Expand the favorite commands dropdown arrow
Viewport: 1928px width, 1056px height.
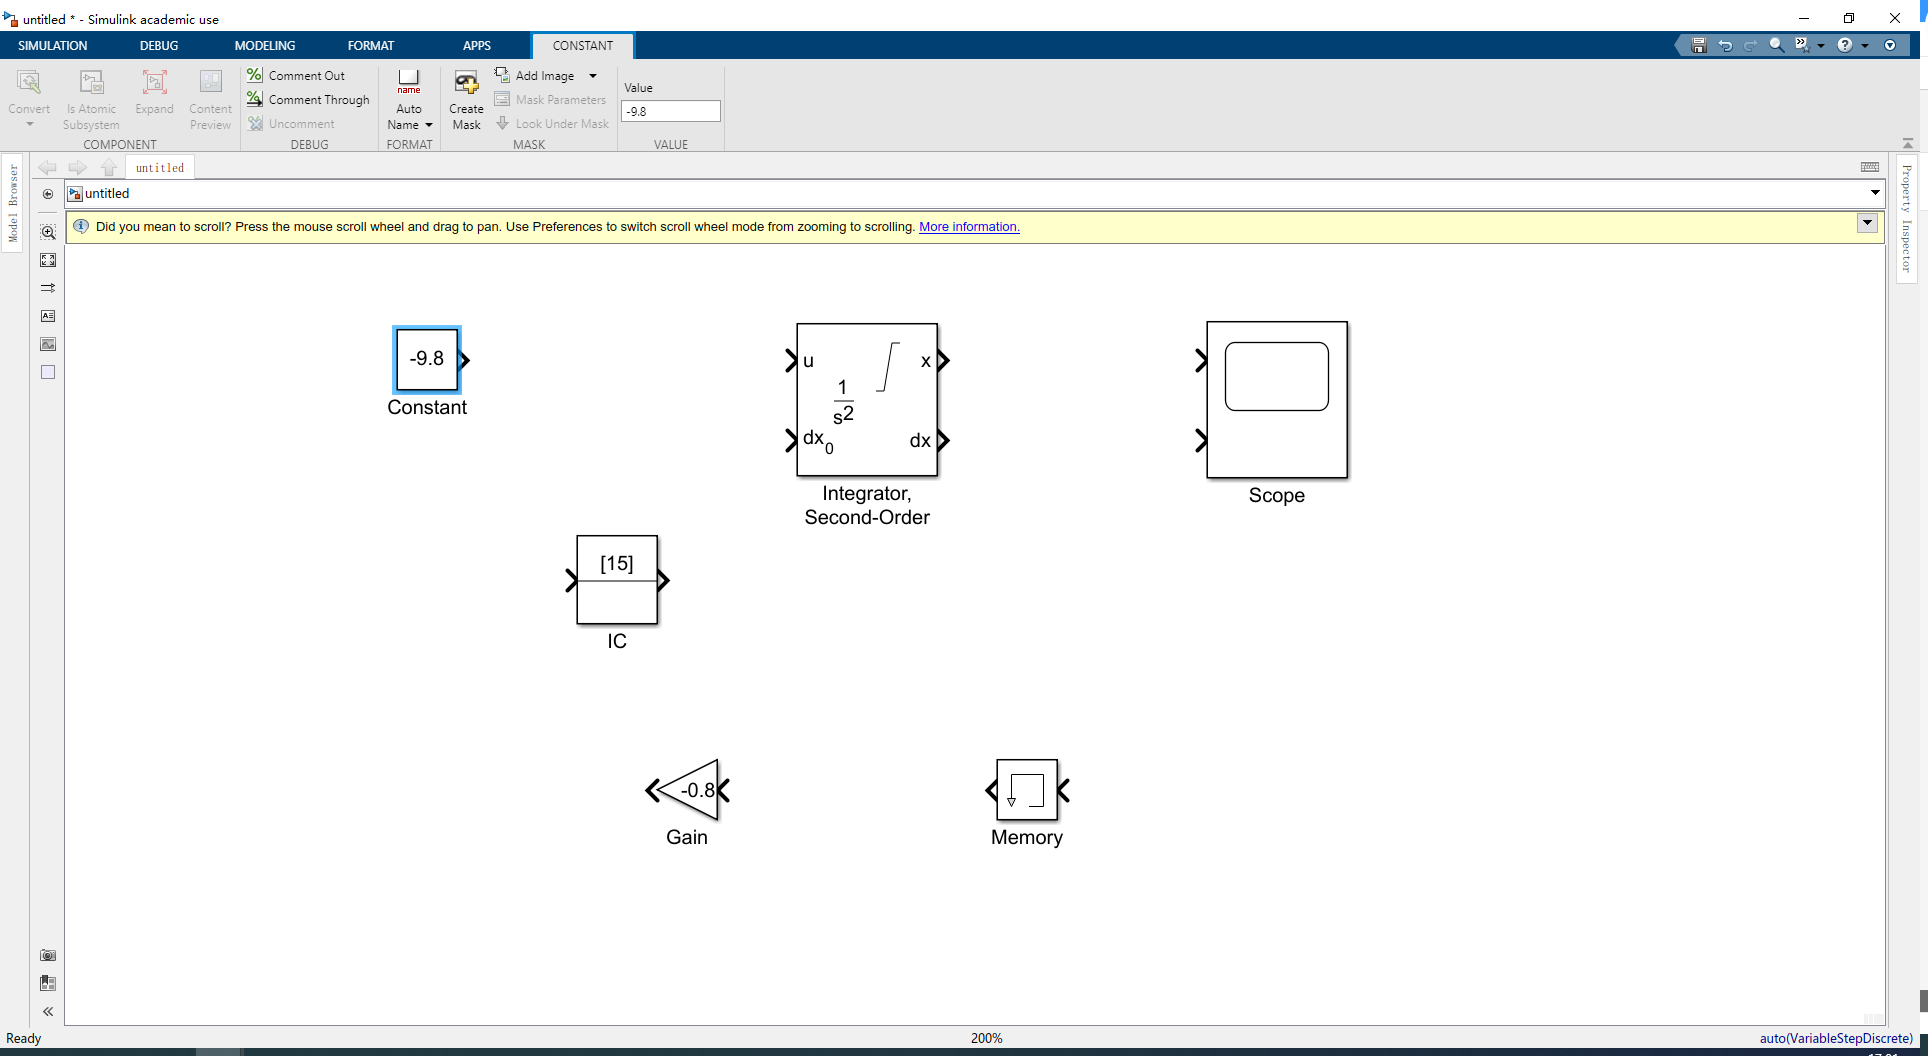(1821, 46)
